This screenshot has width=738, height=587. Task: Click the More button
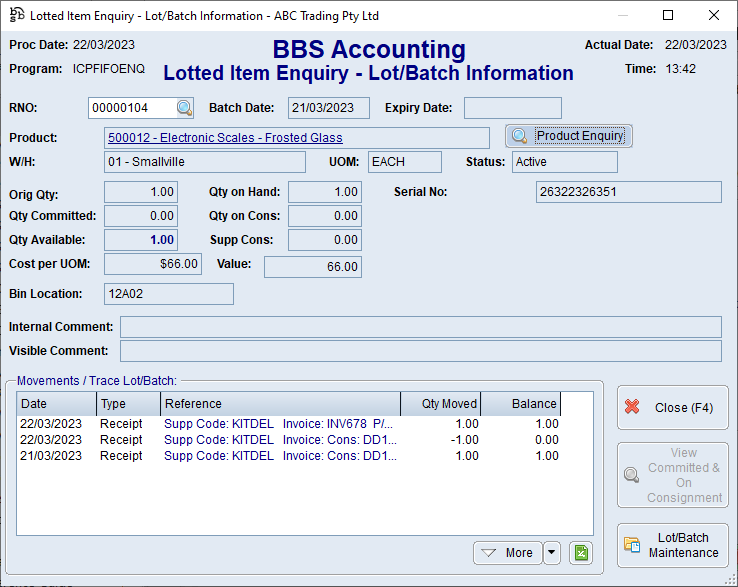[x=507, y=552]
